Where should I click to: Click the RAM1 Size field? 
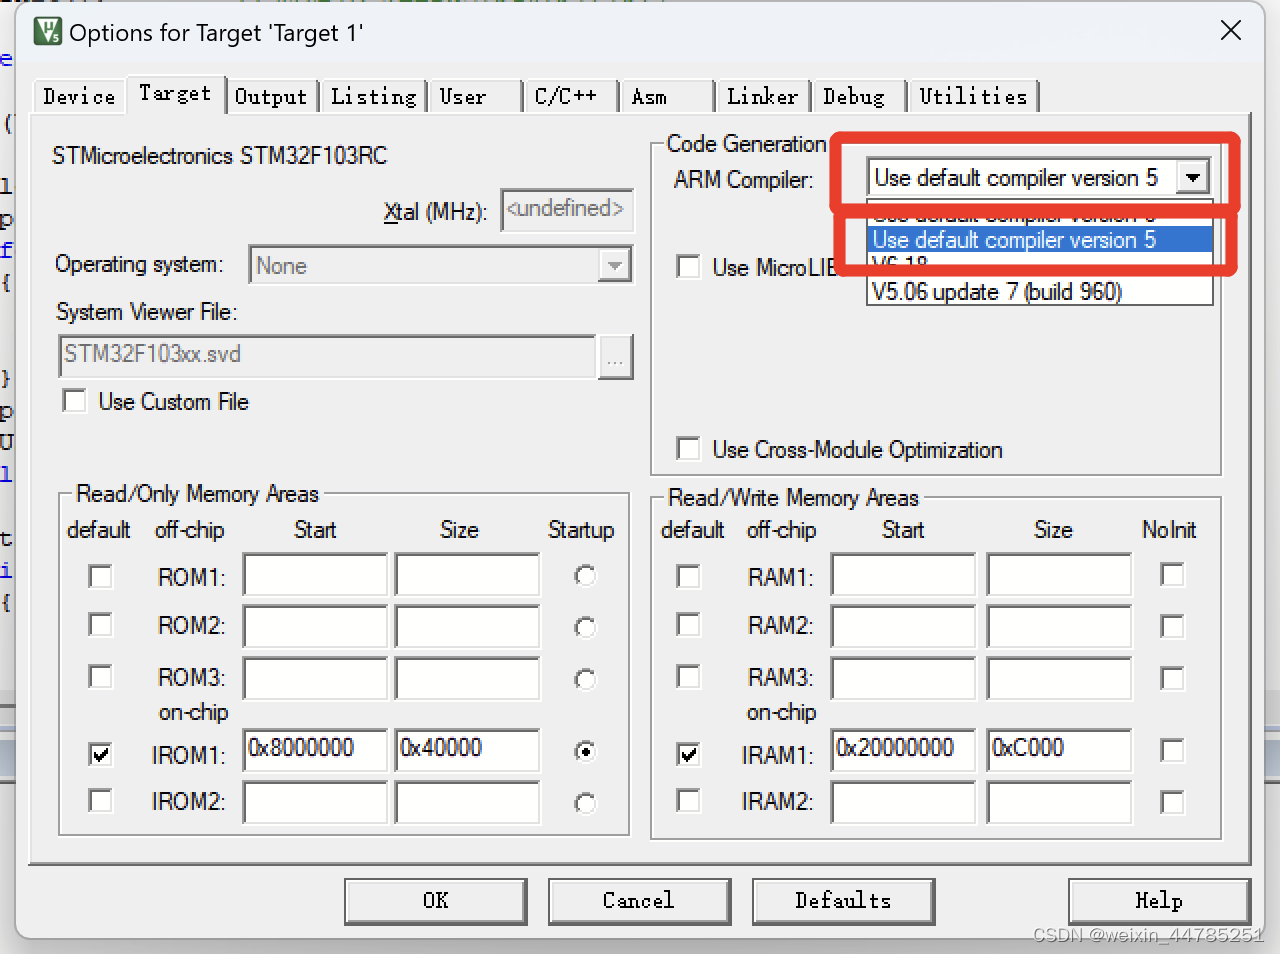click(x=1059, y=576)
